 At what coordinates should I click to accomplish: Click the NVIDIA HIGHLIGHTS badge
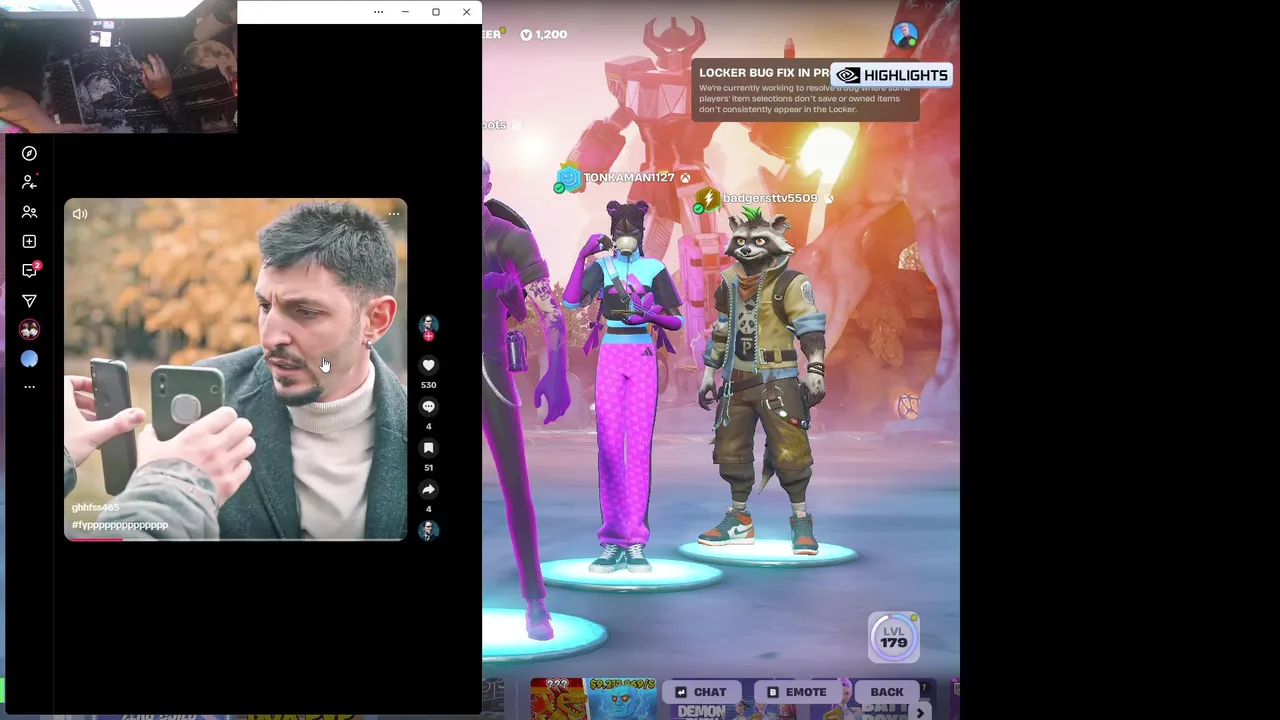[x=891, y=75]
